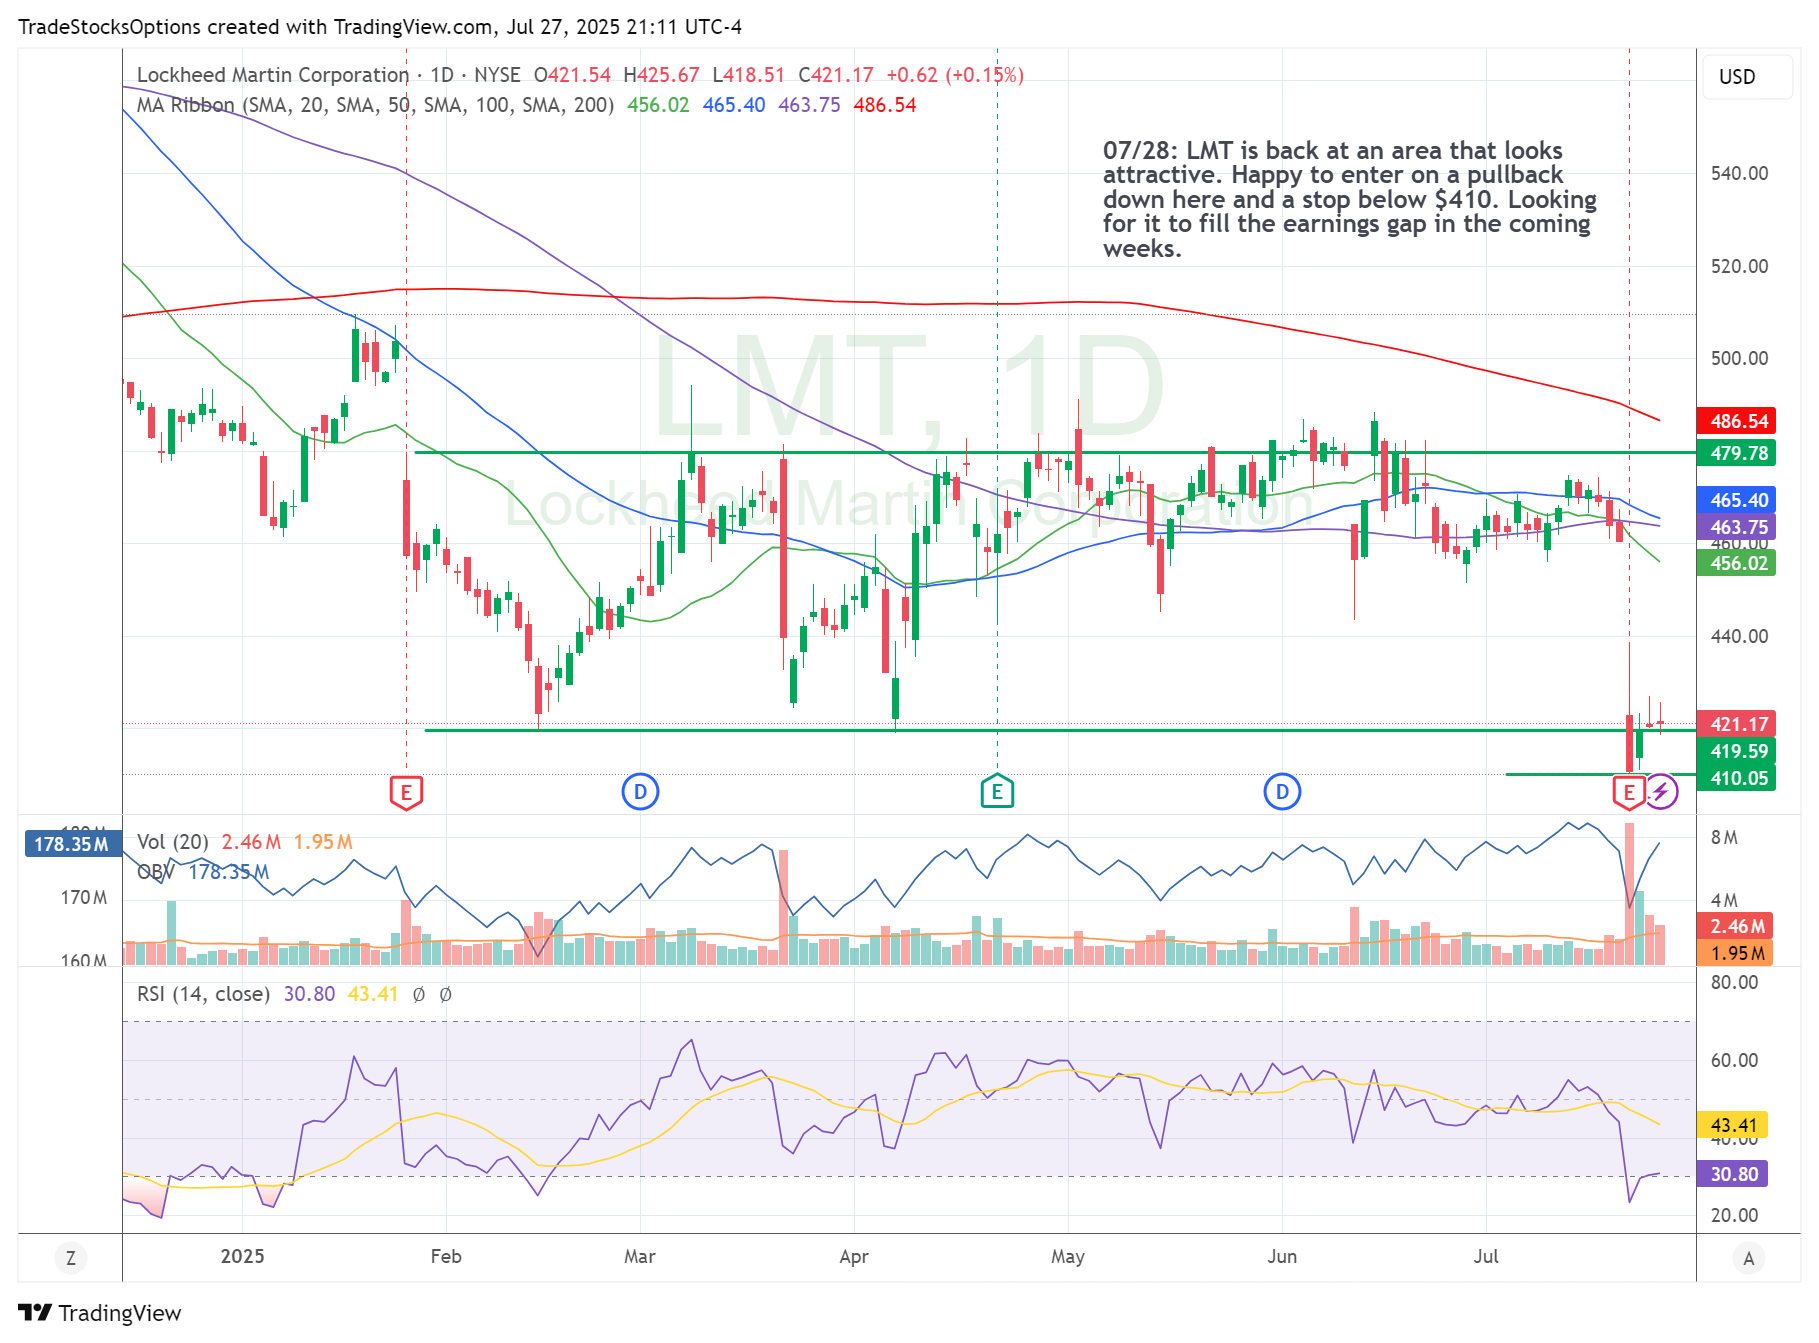Viewport: 1819px width, 1343px height.
Task: Click the Z timezone button
Action: tap(71, 1258)
